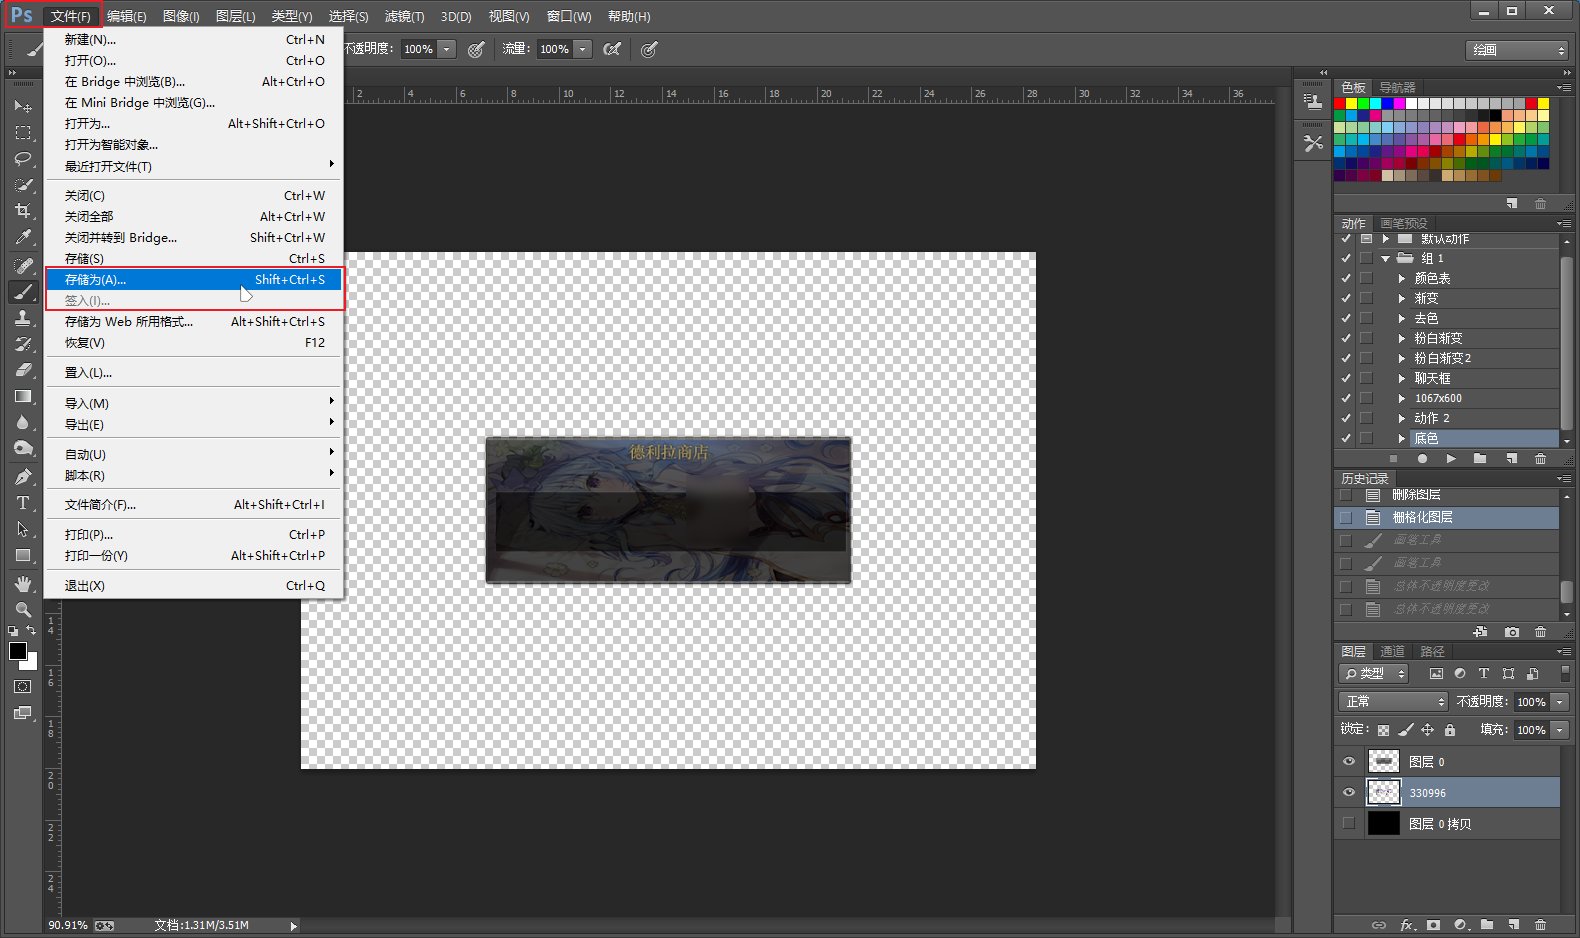This screenshot has width=1580, height=938.
Task: Open the blend mode 正常 dropdown
Action: pyautogui.click(x=1393, y=702)
